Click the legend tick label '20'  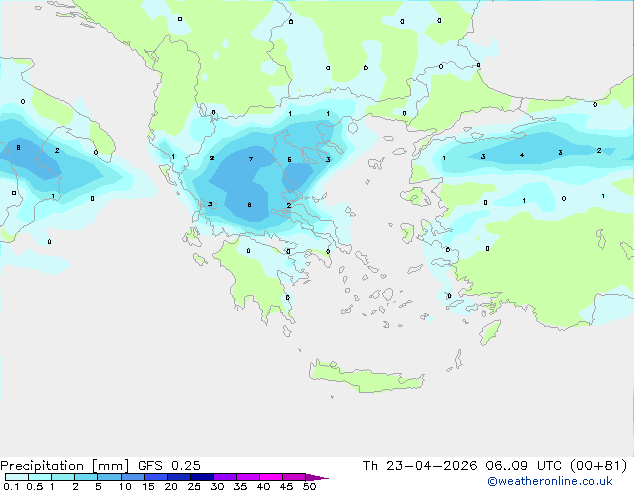click(x=171, y=486)
